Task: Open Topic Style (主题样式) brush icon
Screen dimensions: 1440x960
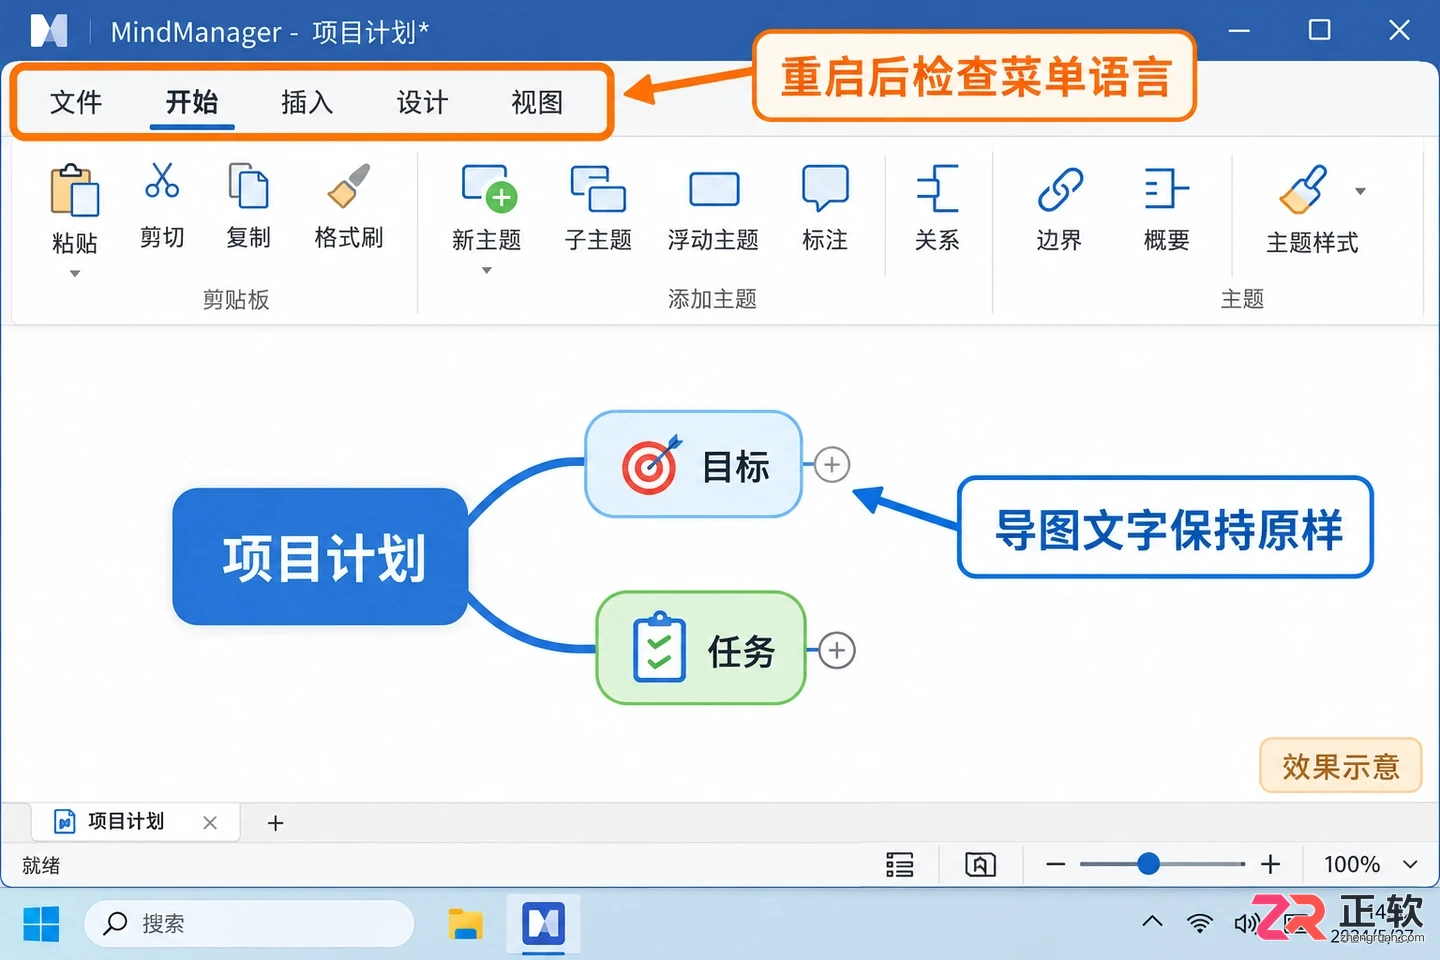Action: tap(1303, 189)
